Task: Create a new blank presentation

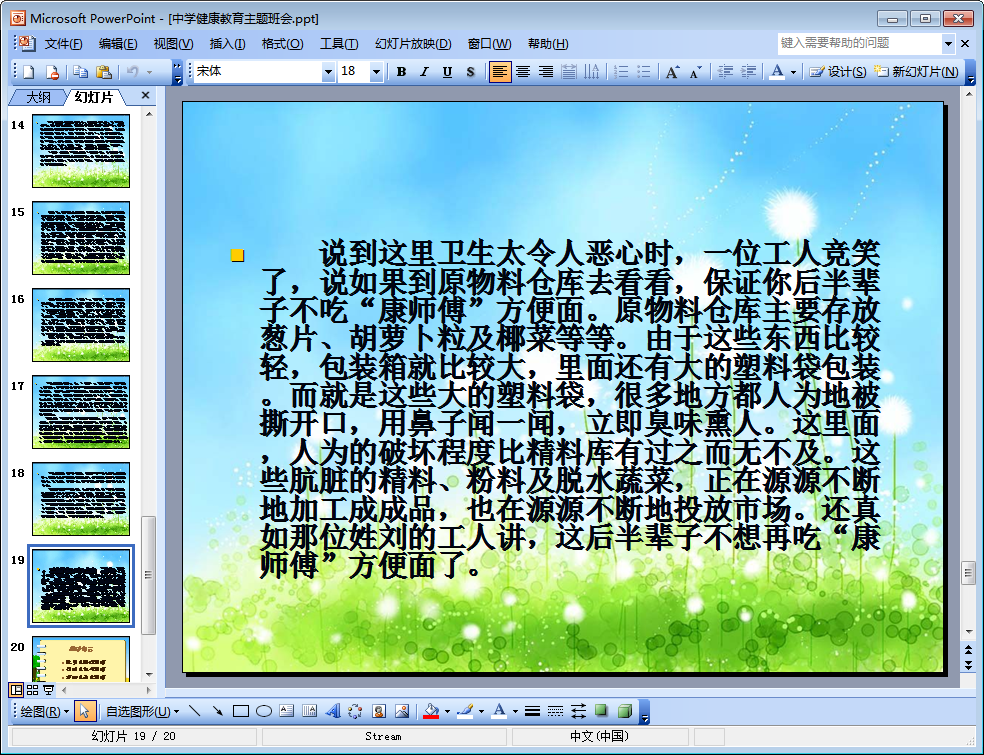Action: click(29, 72)
